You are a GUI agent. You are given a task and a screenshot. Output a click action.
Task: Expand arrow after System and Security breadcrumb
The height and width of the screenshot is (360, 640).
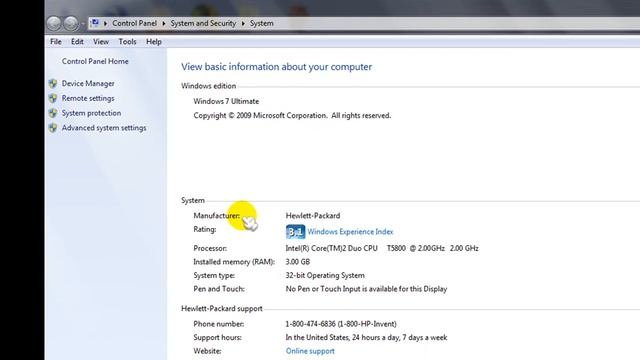(243, 23)
